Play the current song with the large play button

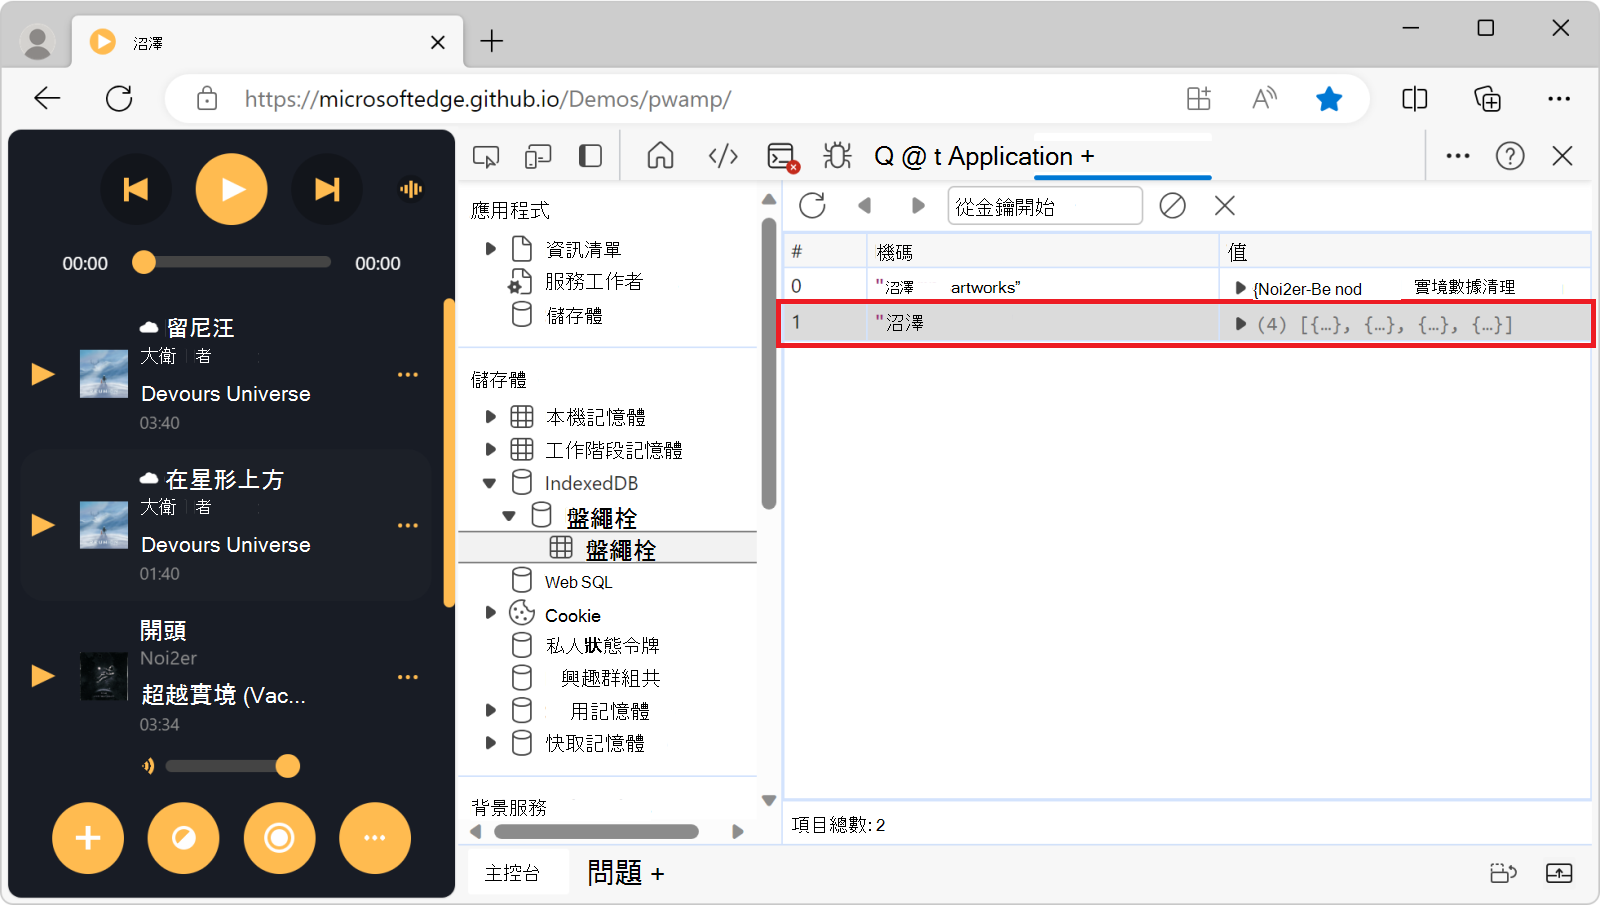pyautogui.click(x=231, y=189)
